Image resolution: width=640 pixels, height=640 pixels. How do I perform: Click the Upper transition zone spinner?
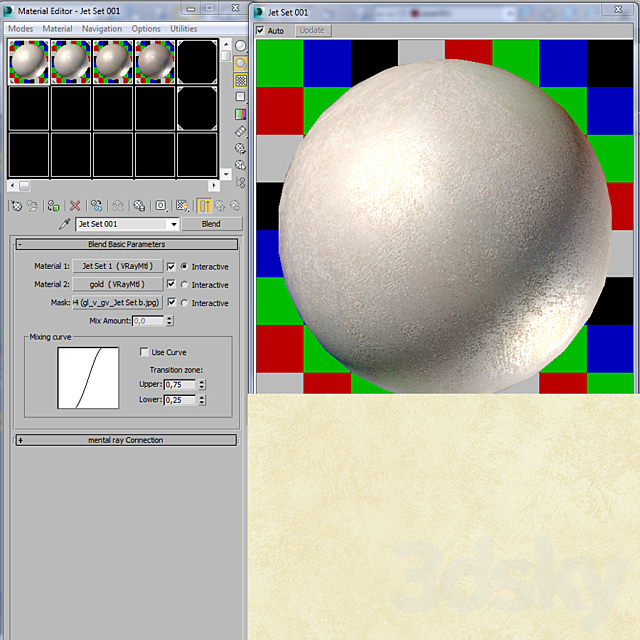click(202, 384)
